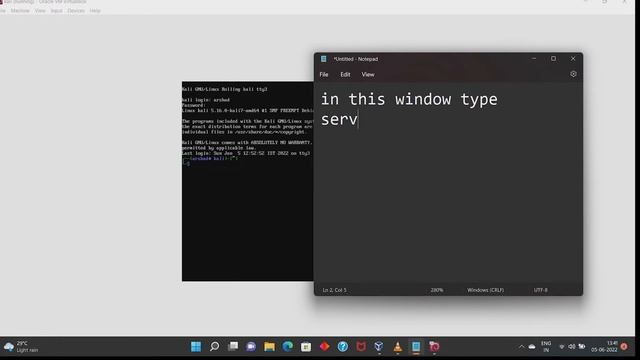Open the File menu in Notepad

[x=324, y=75]
